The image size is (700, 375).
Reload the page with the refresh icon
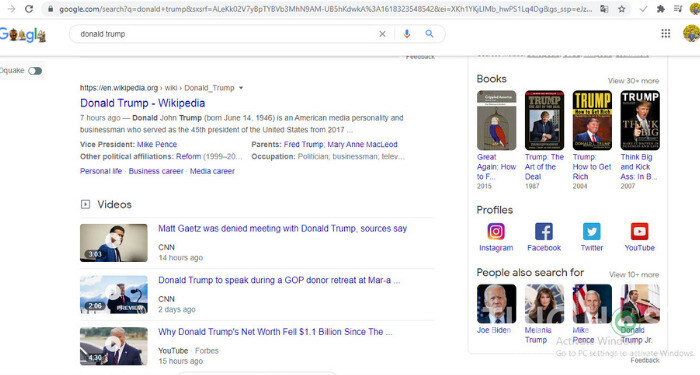[29, 9]
